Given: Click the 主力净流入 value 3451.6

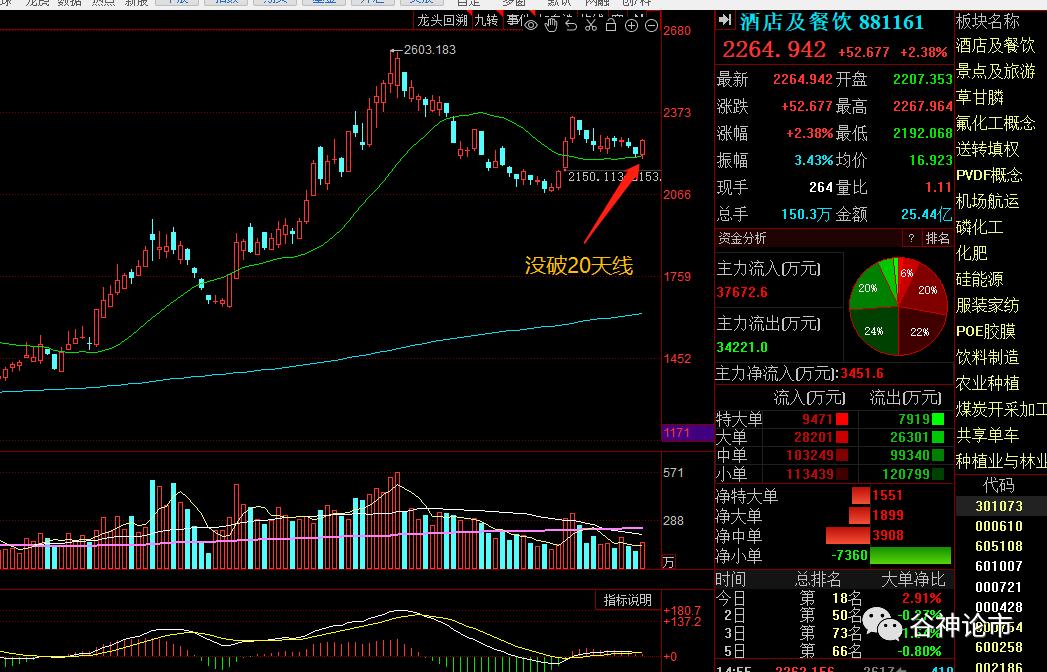Looking at the screenshot, I should click(861, 373).
